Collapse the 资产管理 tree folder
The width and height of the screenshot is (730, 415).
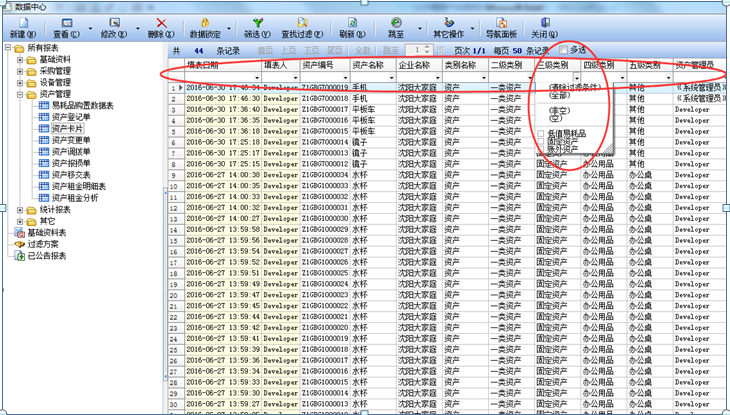point(20,94)
